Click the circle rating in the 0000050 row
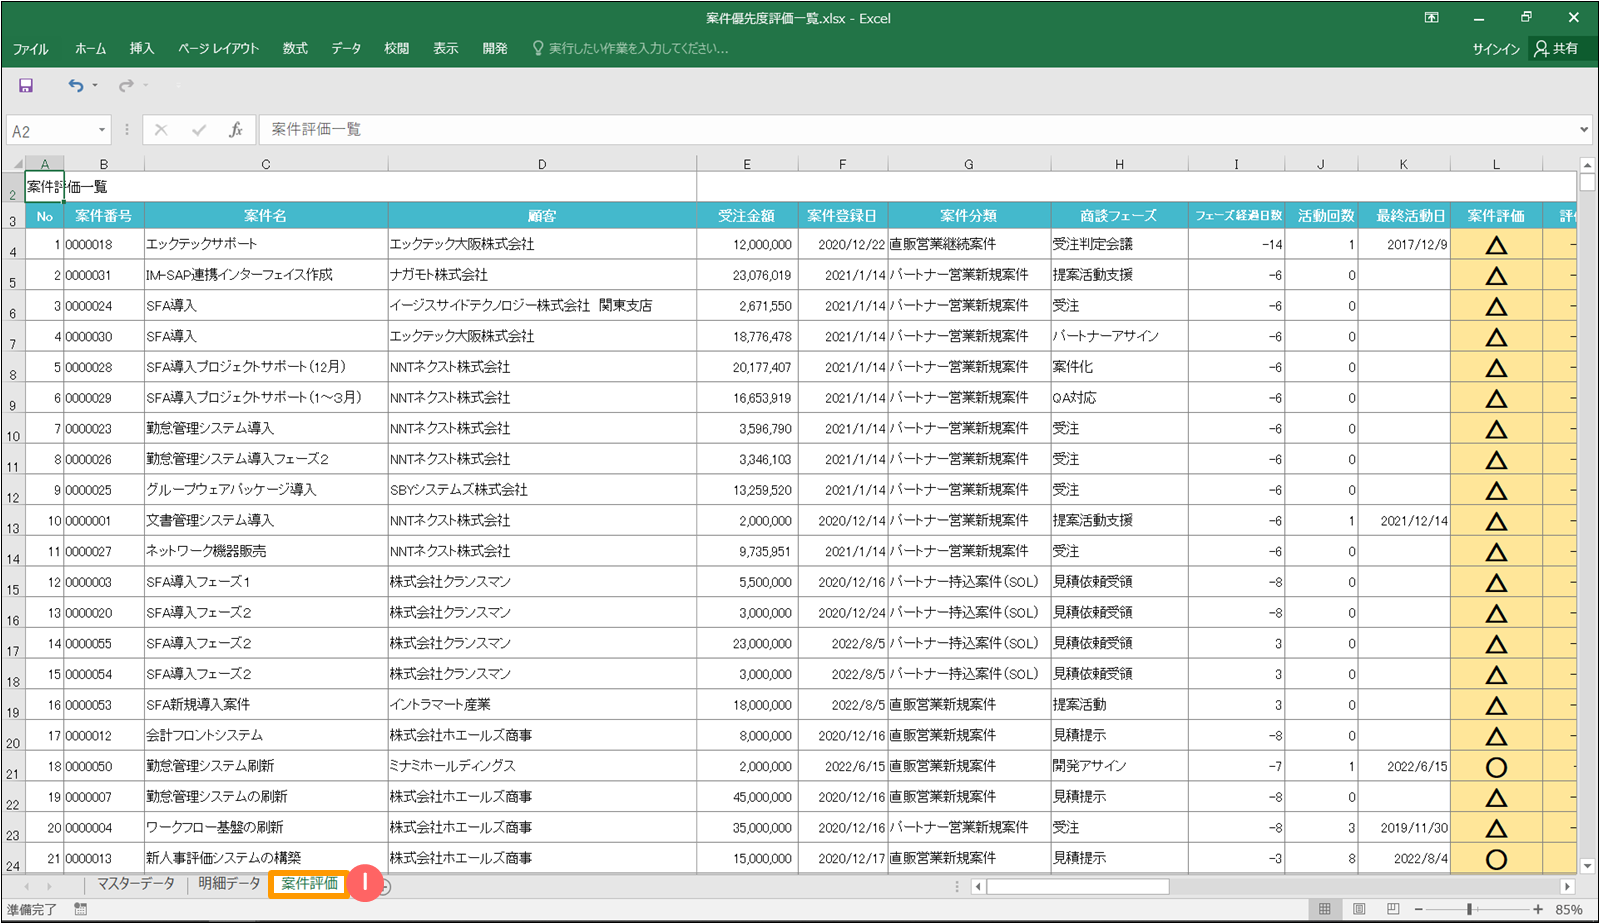The width and height of the screenshot is (1599, 923). pyautogui.click(x=1496, y=767)
